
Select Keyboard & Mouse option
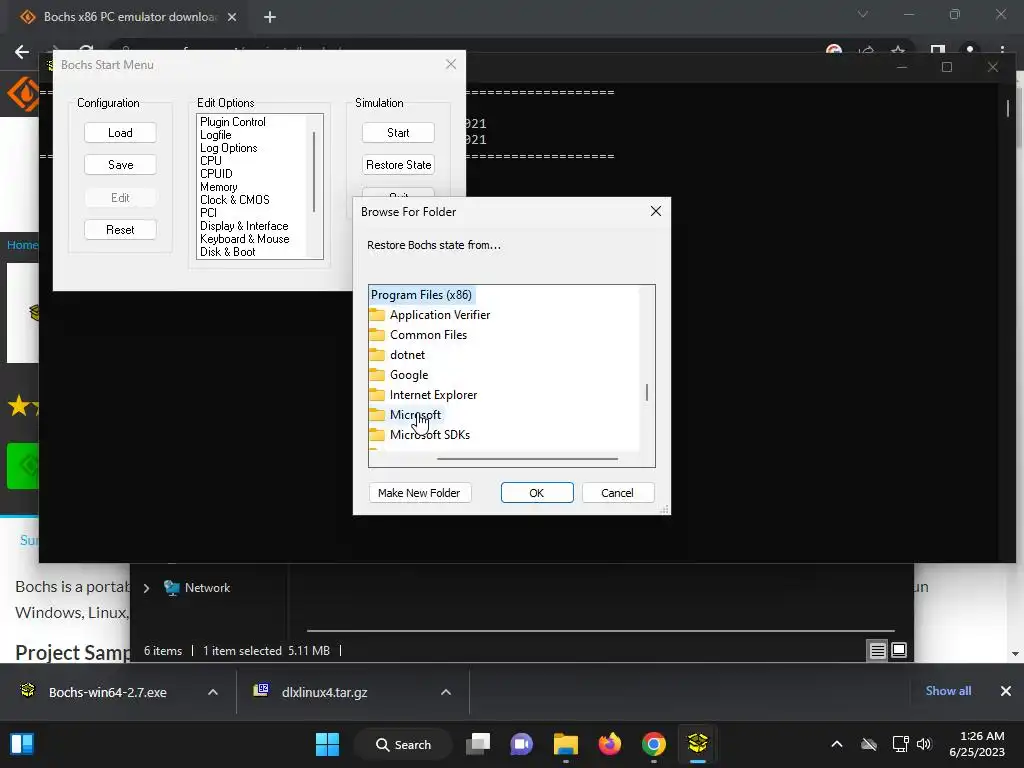point(244,239)
